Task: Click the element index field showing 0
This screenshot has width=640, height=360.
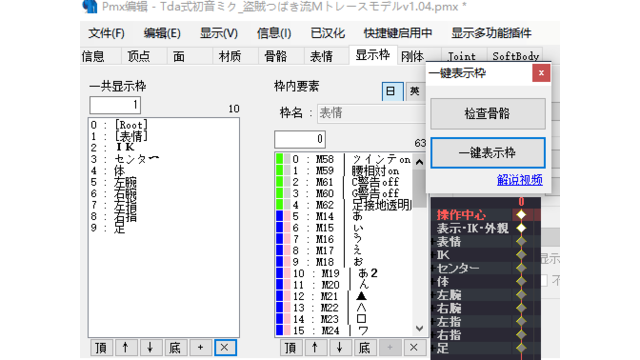Action: click(x=300, y=140)
